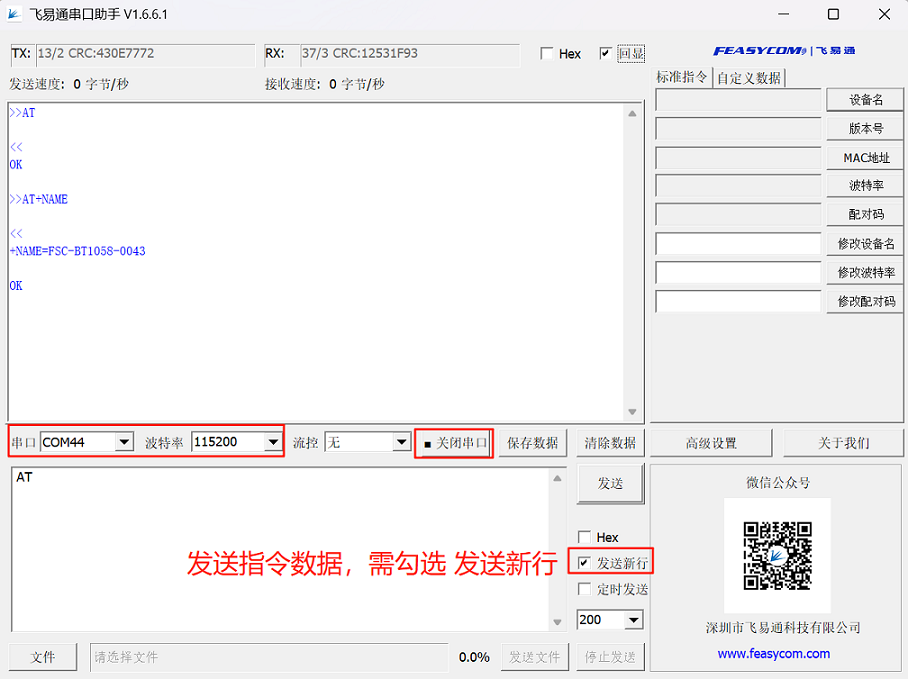Click the >>AT+NAME log line

pyautogui.click(x=39, y=199)
